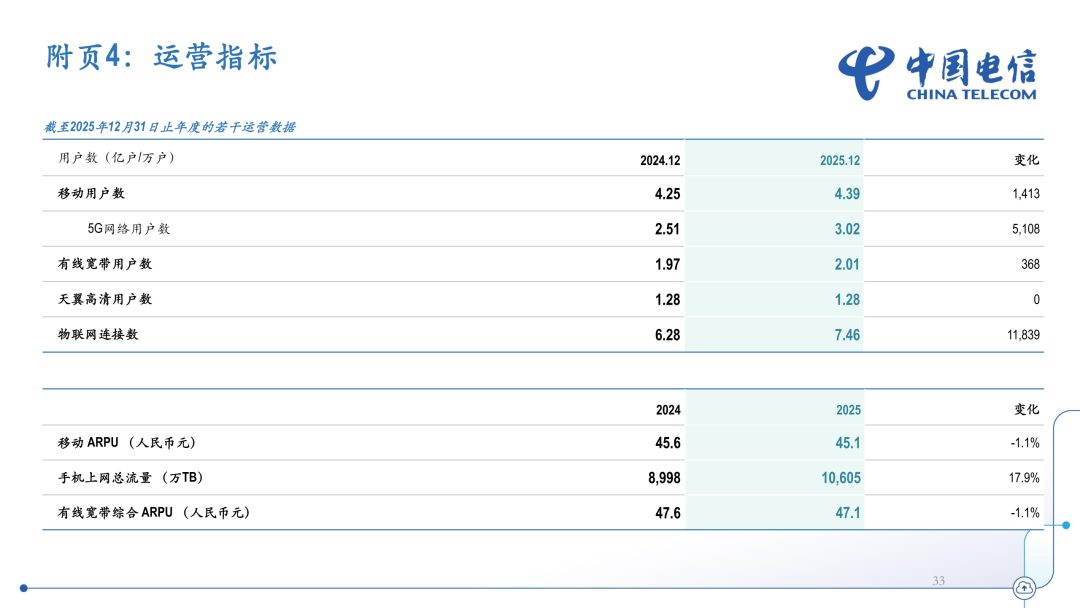The image size is (1080, 608).
Task: Click the 有线宽带综合 ARPU row label
Action: point(153,513)
